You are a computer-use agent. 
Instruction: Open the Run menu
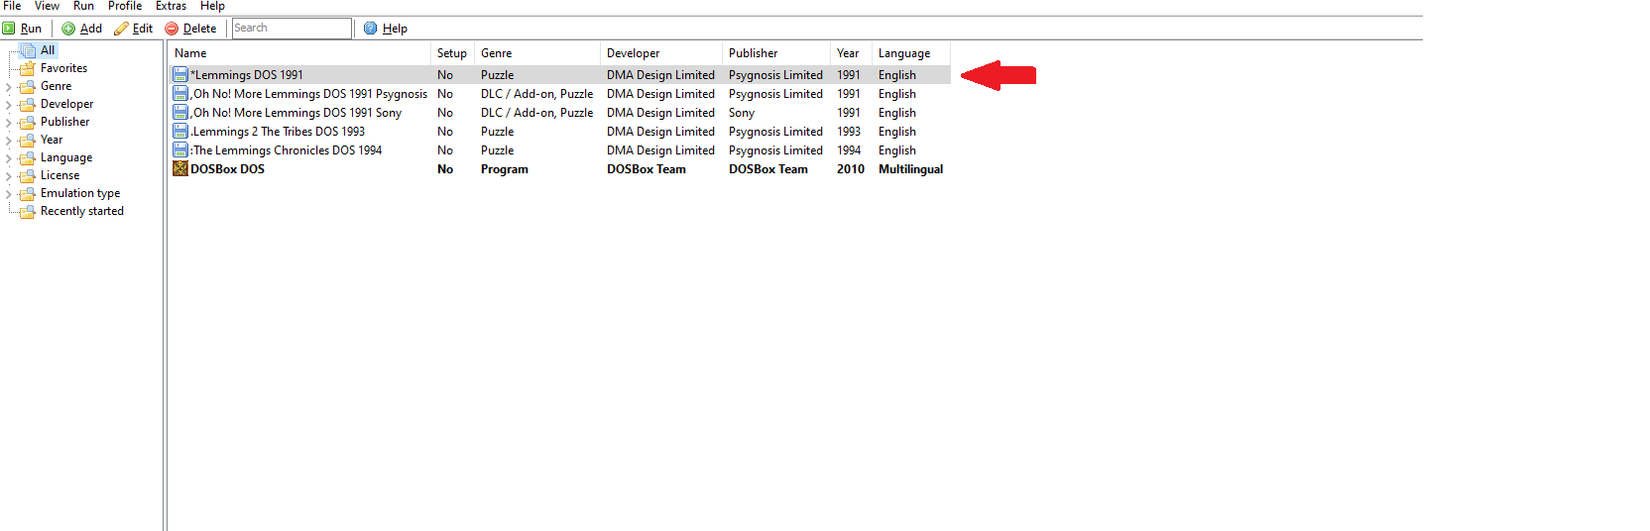tap(84, 6)
